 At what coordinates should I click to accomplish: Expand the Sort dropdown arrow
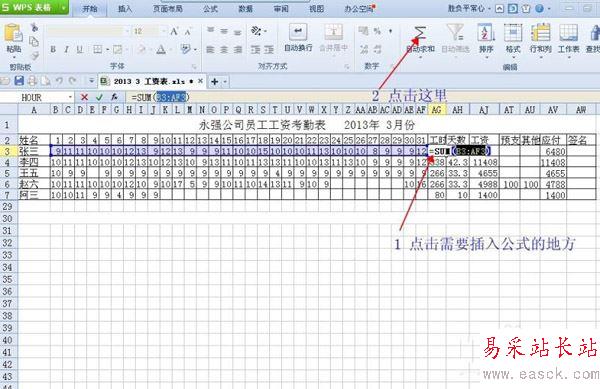487,57
